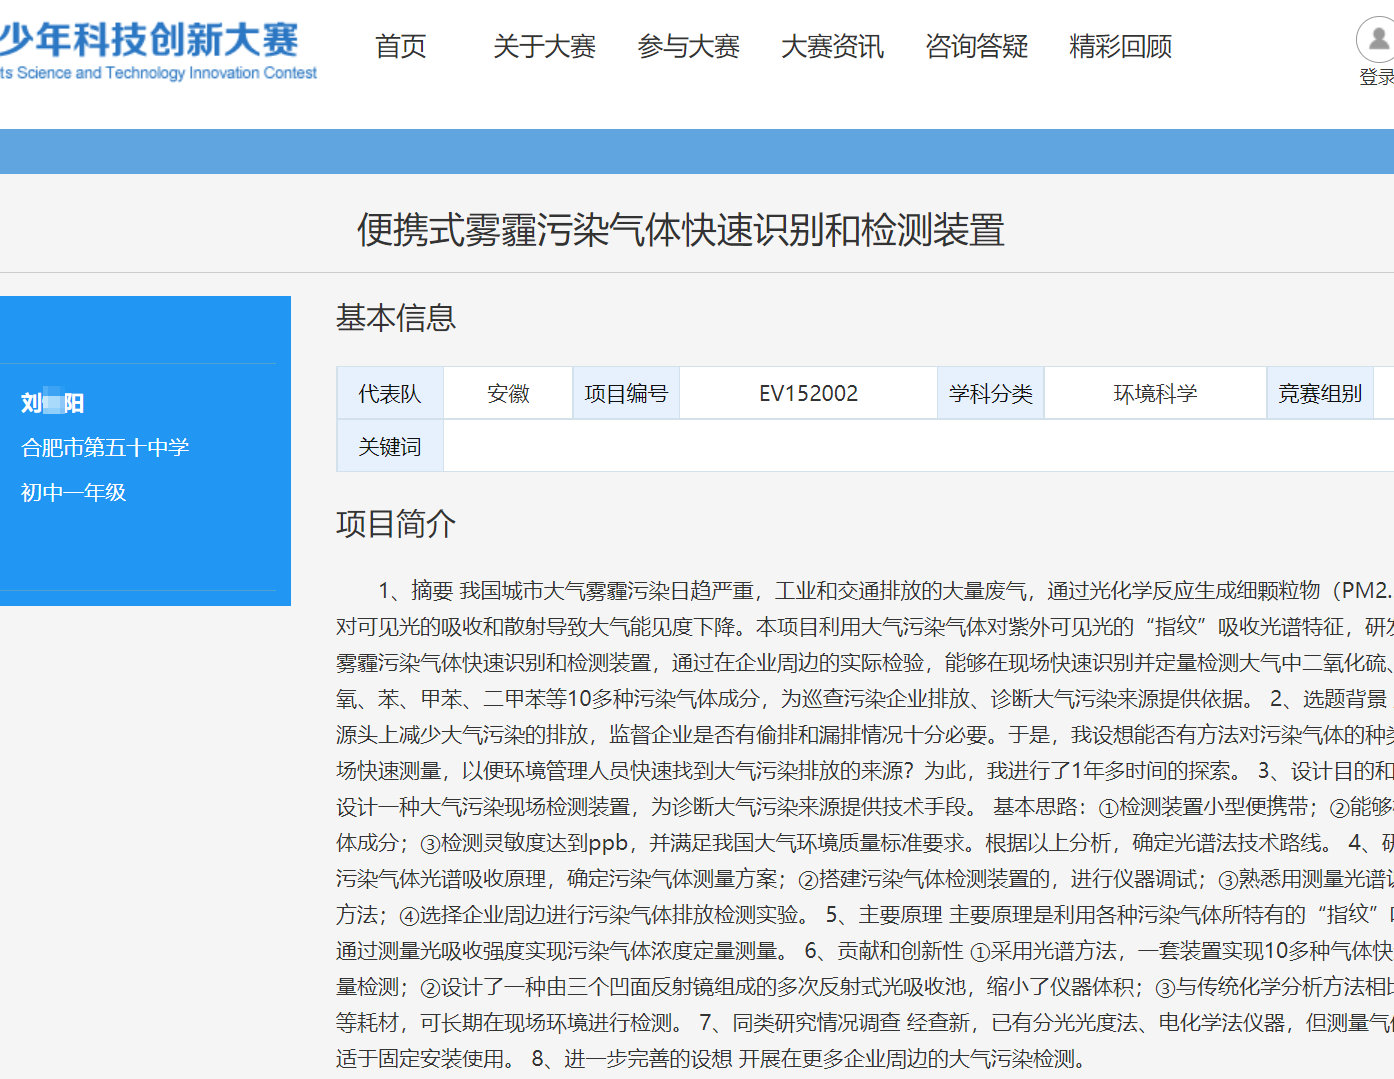Click 初中一年级 in the blue sidebar
This screenshot has height=1079, width=1394.
pyautogui.click(x=71, y=492)
